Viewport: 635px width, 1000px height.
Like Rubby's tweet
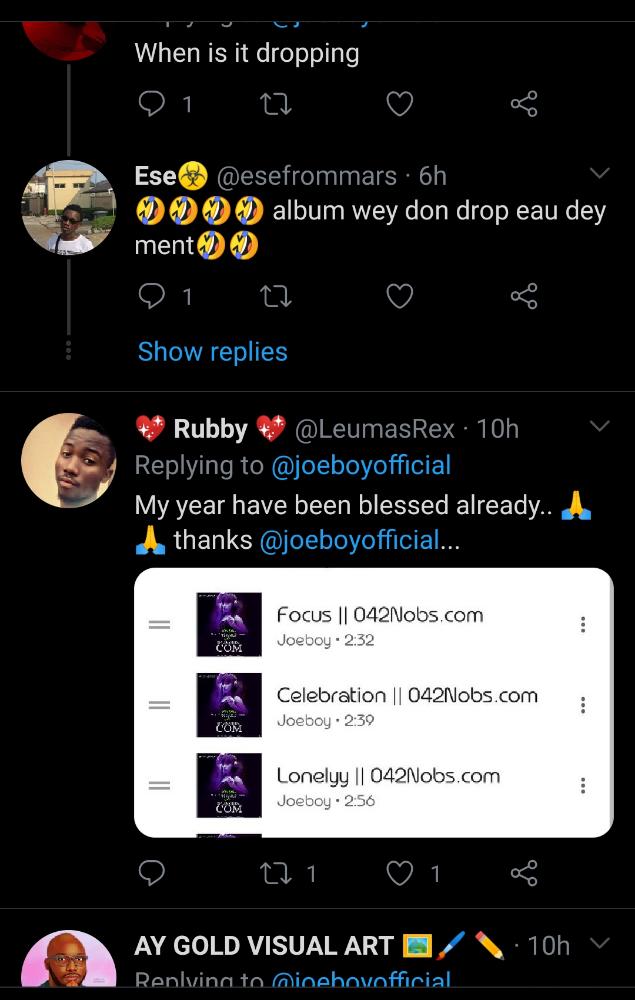pyautogui.click(x=400, y=874)
